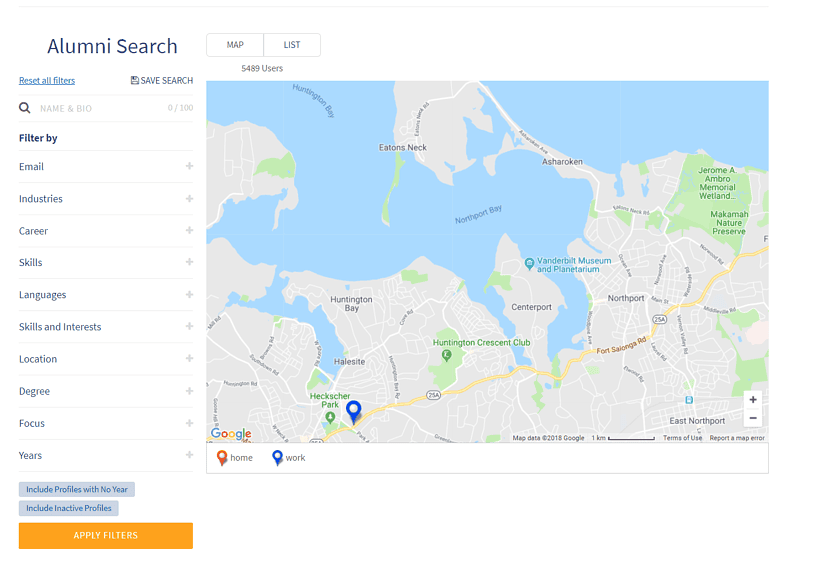This screenshot has height=563, width=833.
Task: Expand the Skills filter plus
Action: pyautogui.click(x=189, y=262)
